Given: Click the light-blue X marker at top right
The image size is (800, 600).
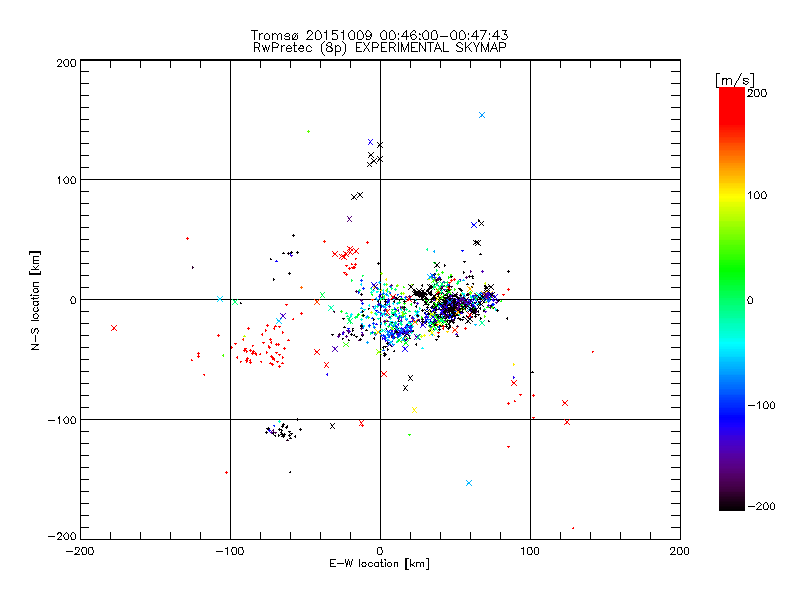Looking at the screenshot, I should (x=482, y=115).
